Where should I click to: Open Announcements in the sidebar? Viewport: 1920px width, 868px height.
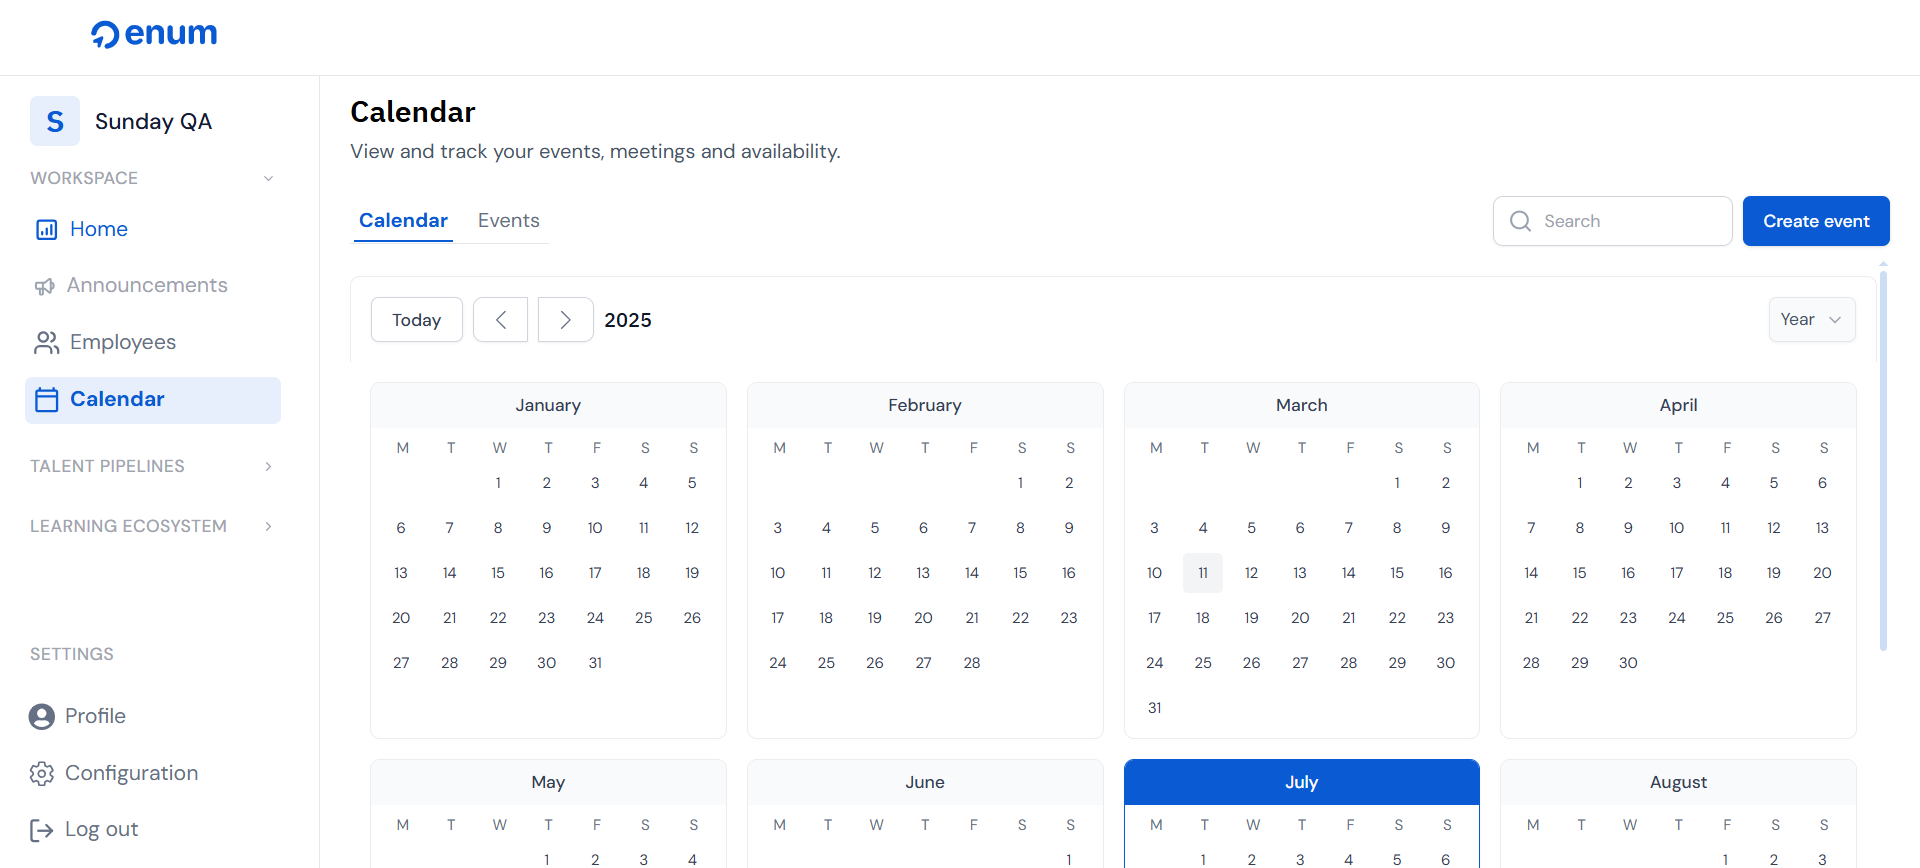(x=153, y=286)
